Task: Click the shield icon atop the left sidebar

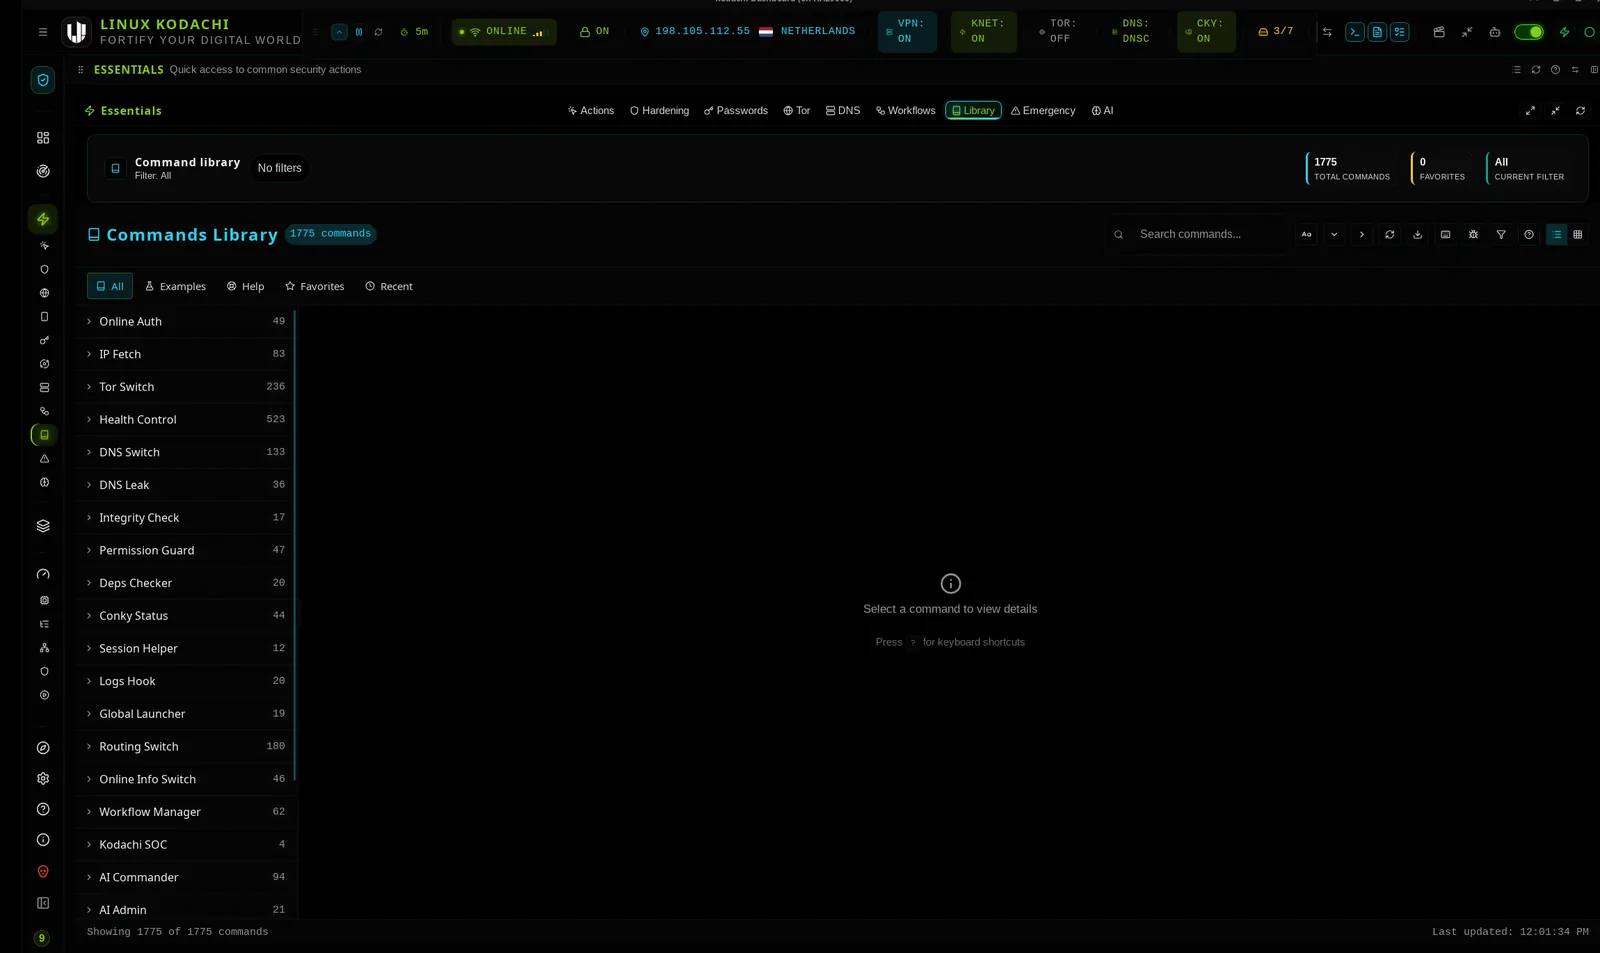Action: (43, 80)
